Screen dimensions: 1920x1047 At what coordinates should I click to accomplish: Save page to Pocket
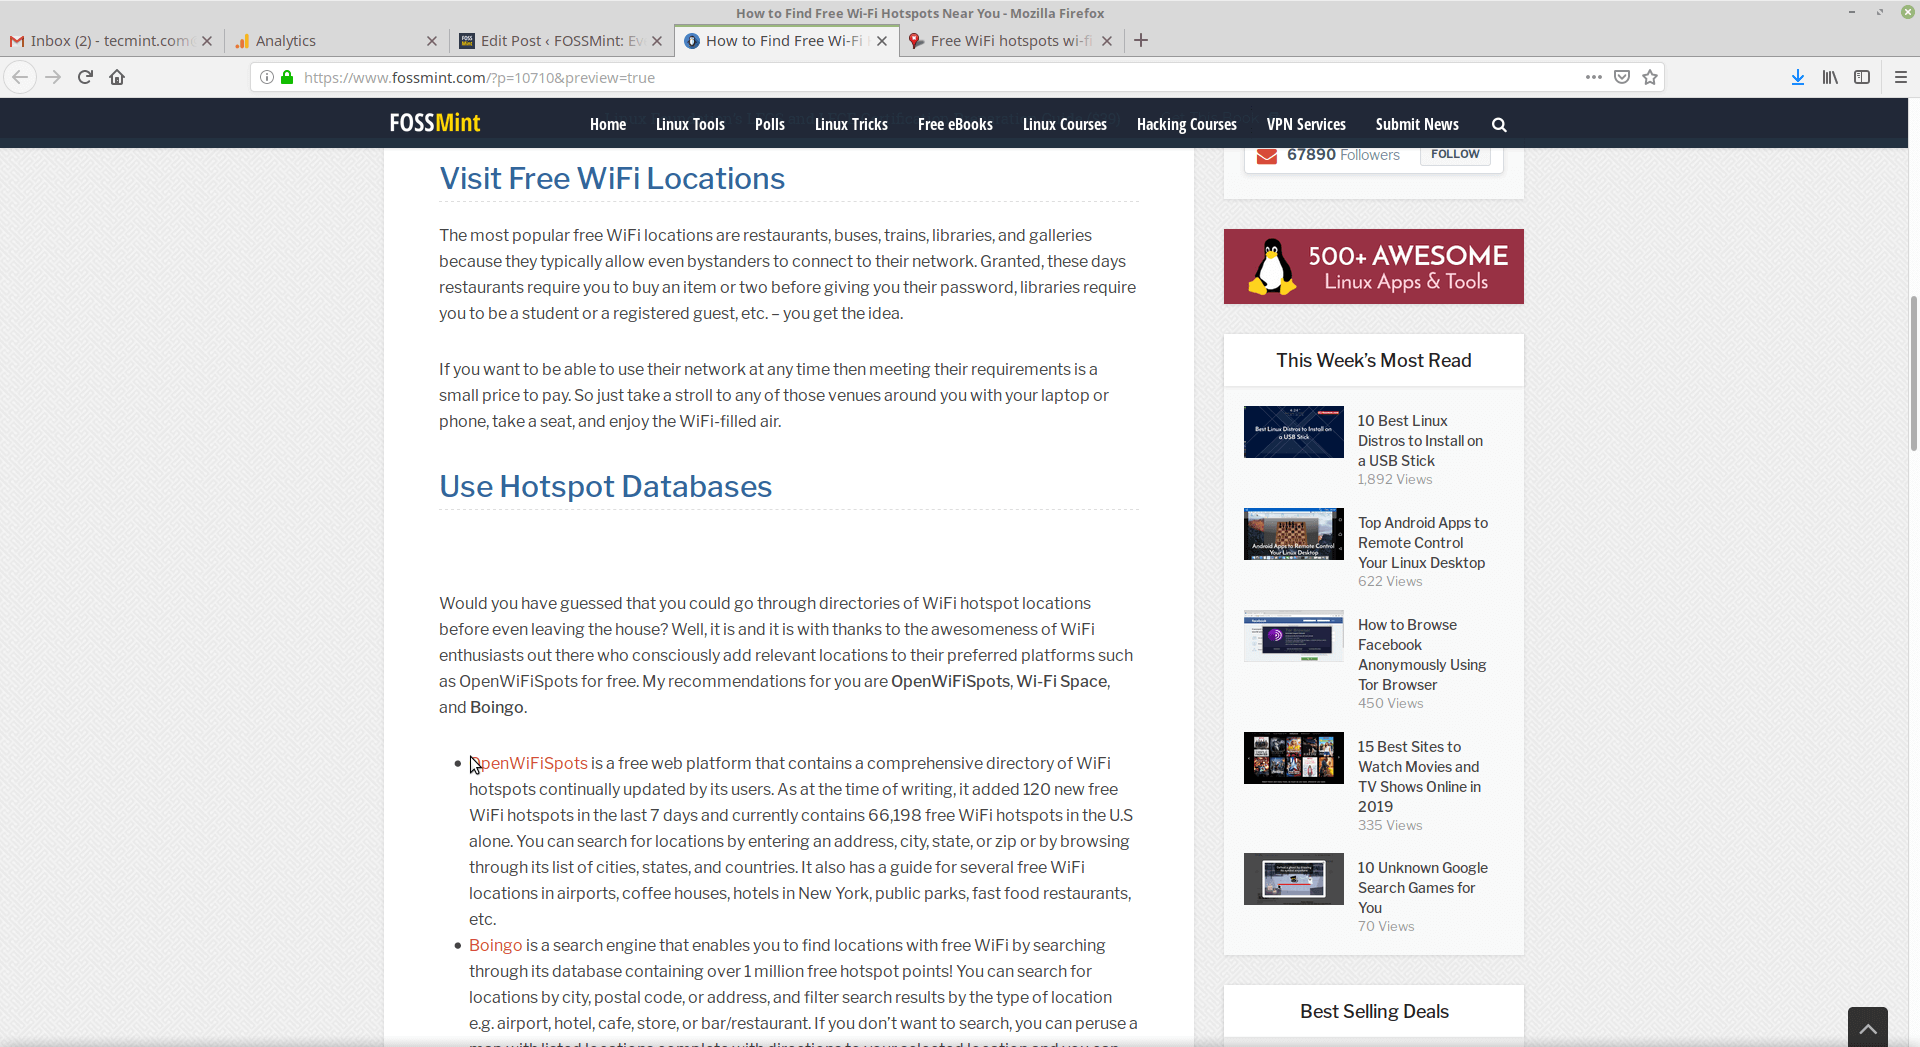pyautogui.click(x=1622, y=77)
